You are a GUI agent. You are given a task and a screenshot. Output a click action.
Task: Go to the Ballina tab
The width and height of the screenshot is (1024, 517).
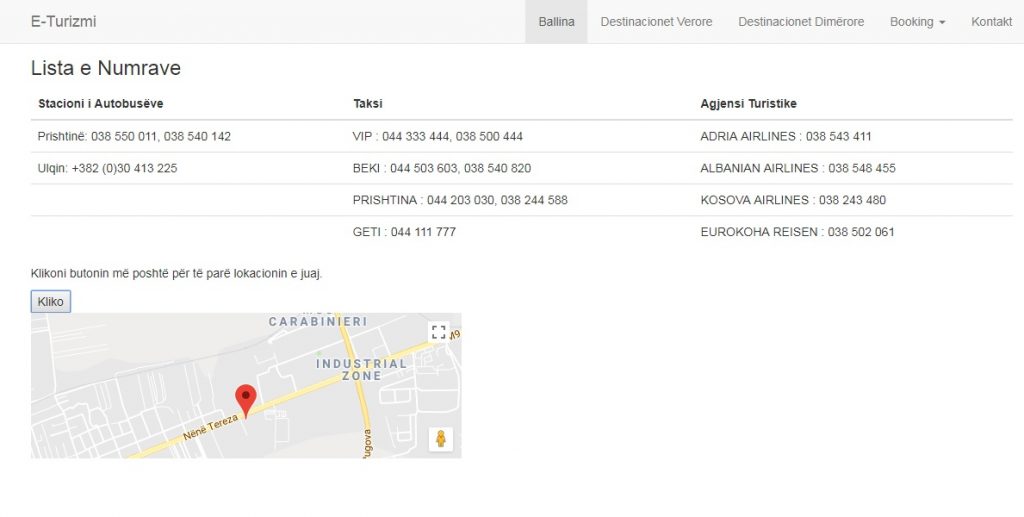[556, 22]
